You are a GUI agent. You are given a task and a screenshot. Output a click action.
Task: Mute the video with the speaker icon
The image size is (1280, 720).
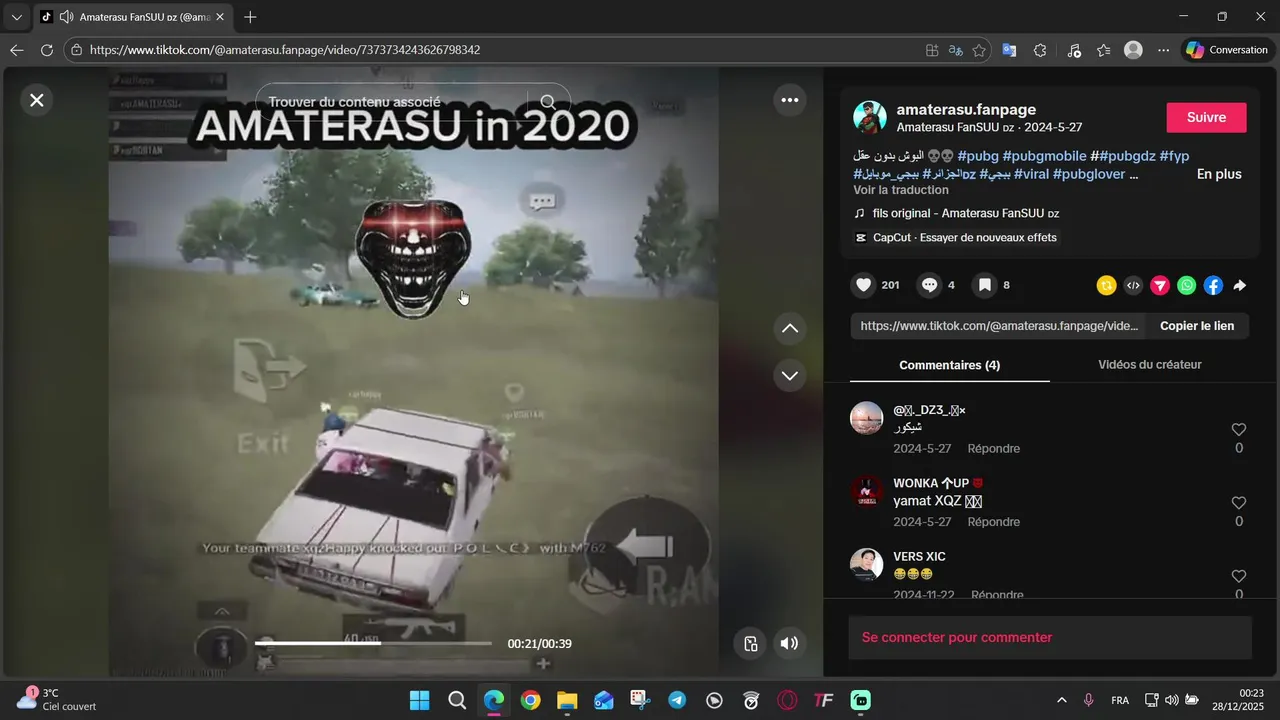pos(789,643)
